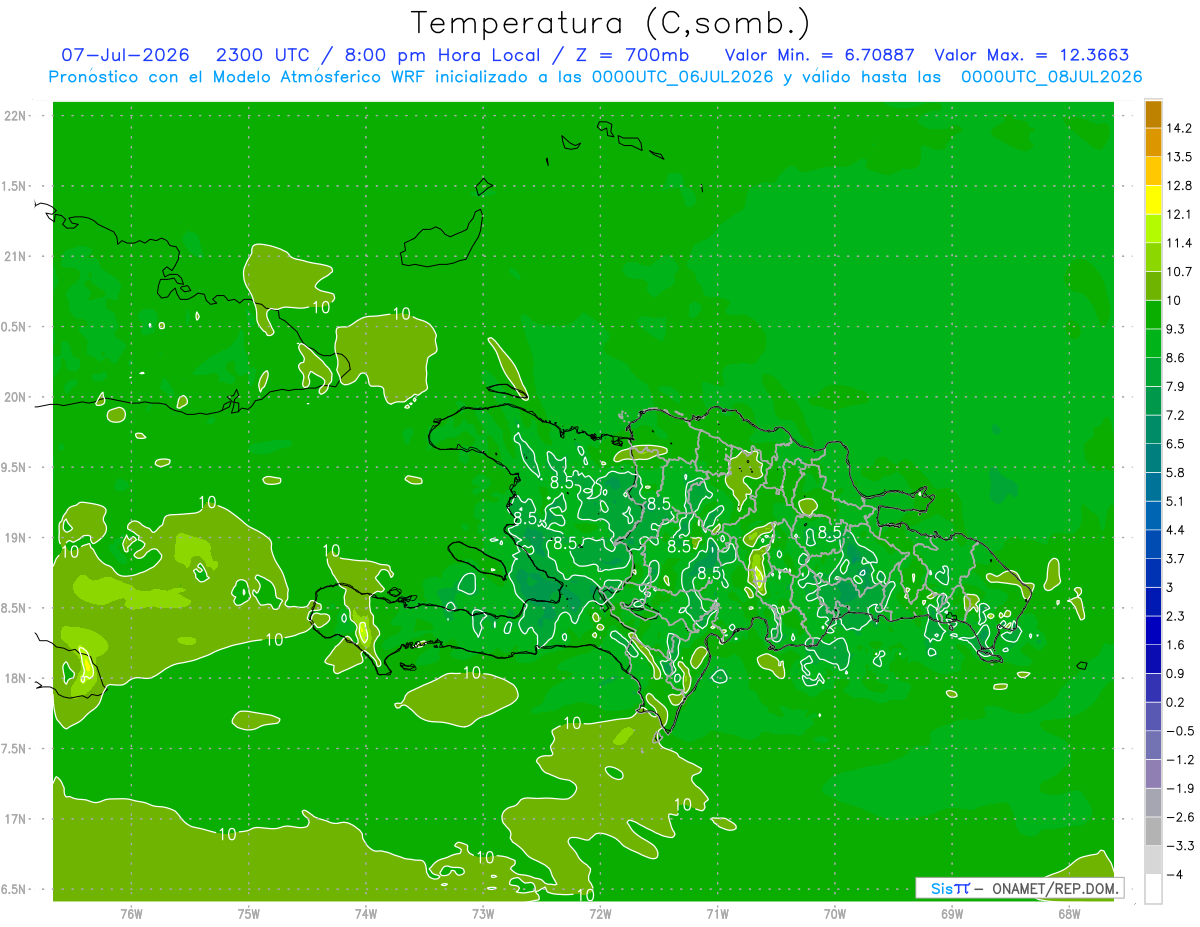1200x927 pixels.
Task: Pick the olive legend swatch between 10 and 10.7
Action: (1153, 286)
